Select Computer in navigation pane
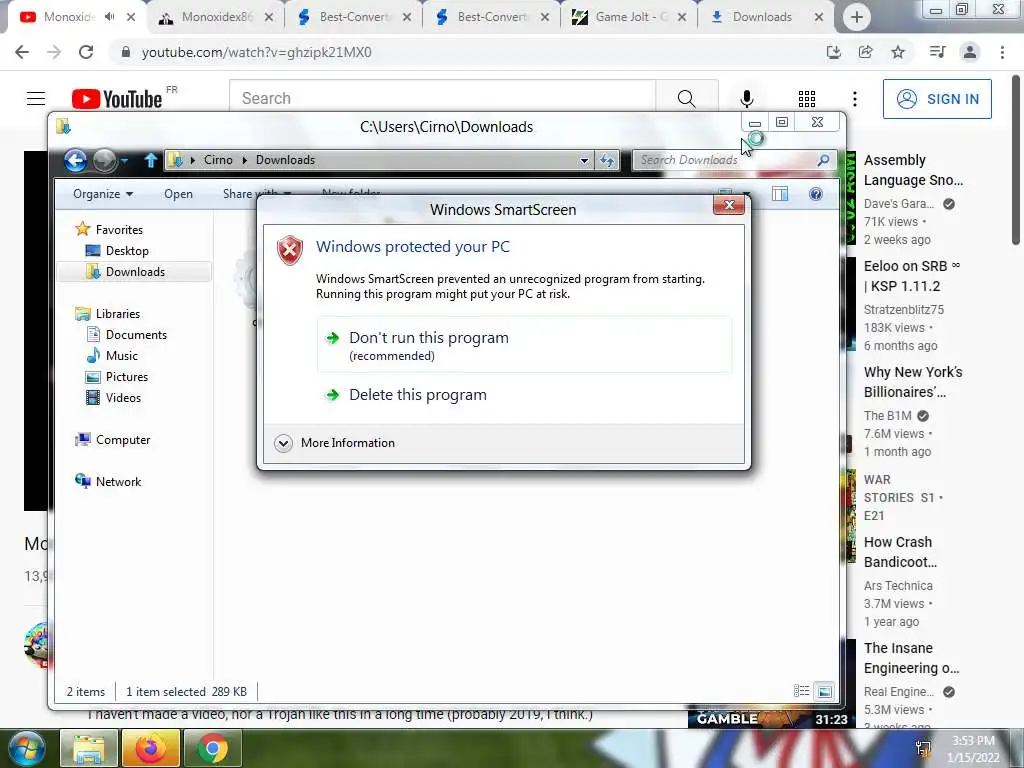Image resolution: width=1024 pixels, height=768 pixels. pyautogui.click(x=123, y=440)
